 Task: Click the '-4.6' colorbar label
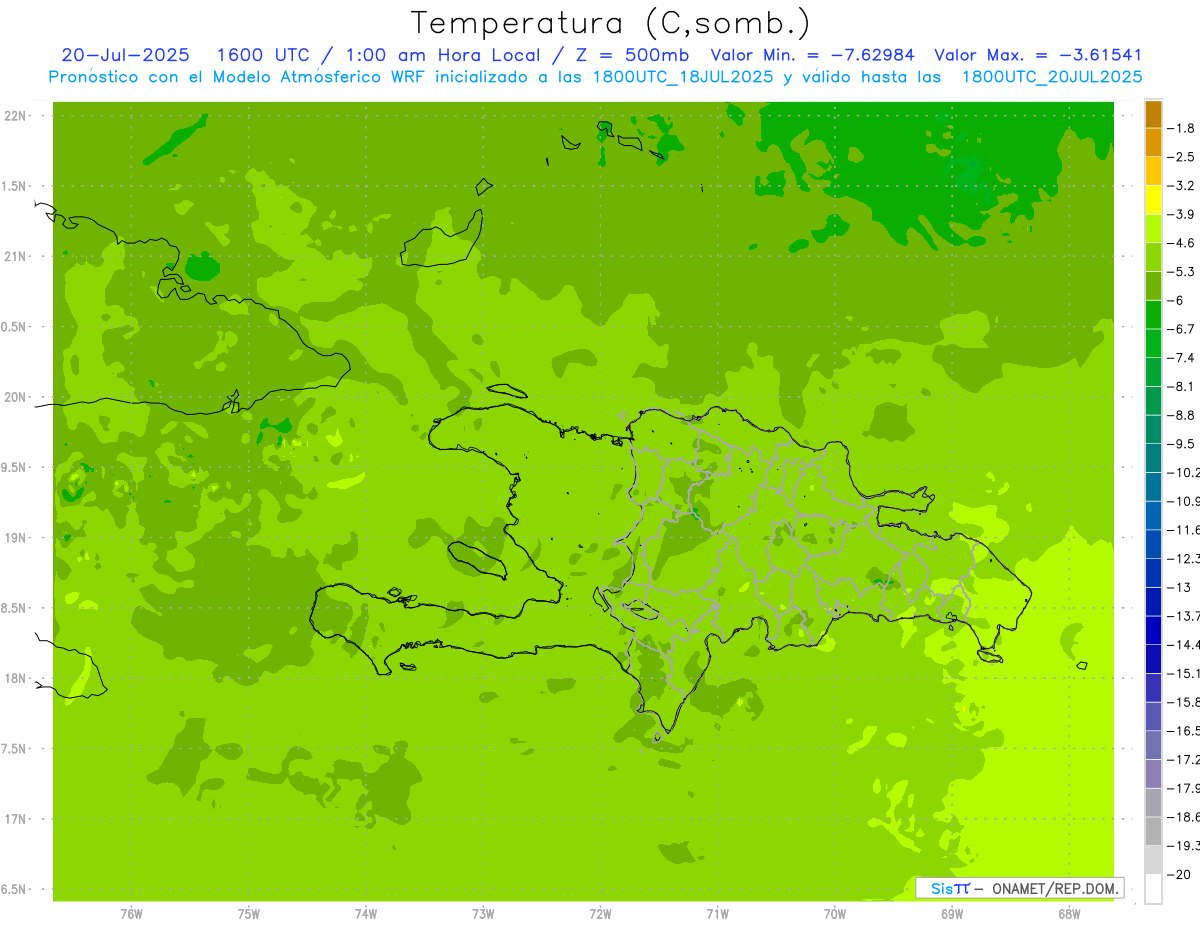[x=1183, y=243]
